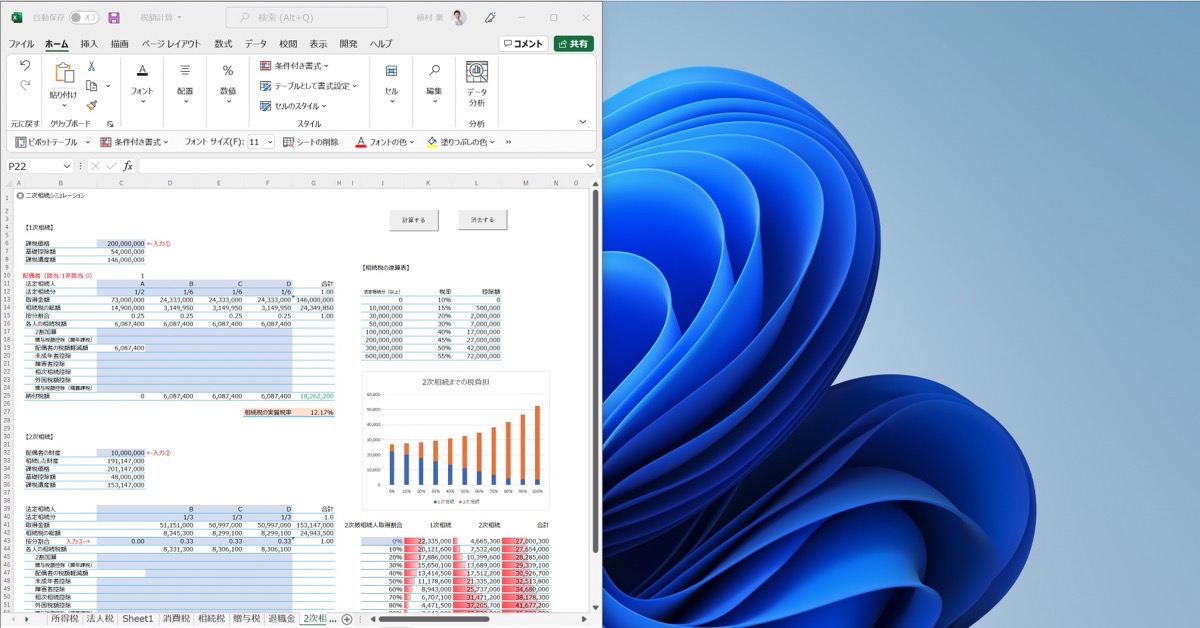Show more quick access toolbar commands (»)

click(x=508, y=142)
